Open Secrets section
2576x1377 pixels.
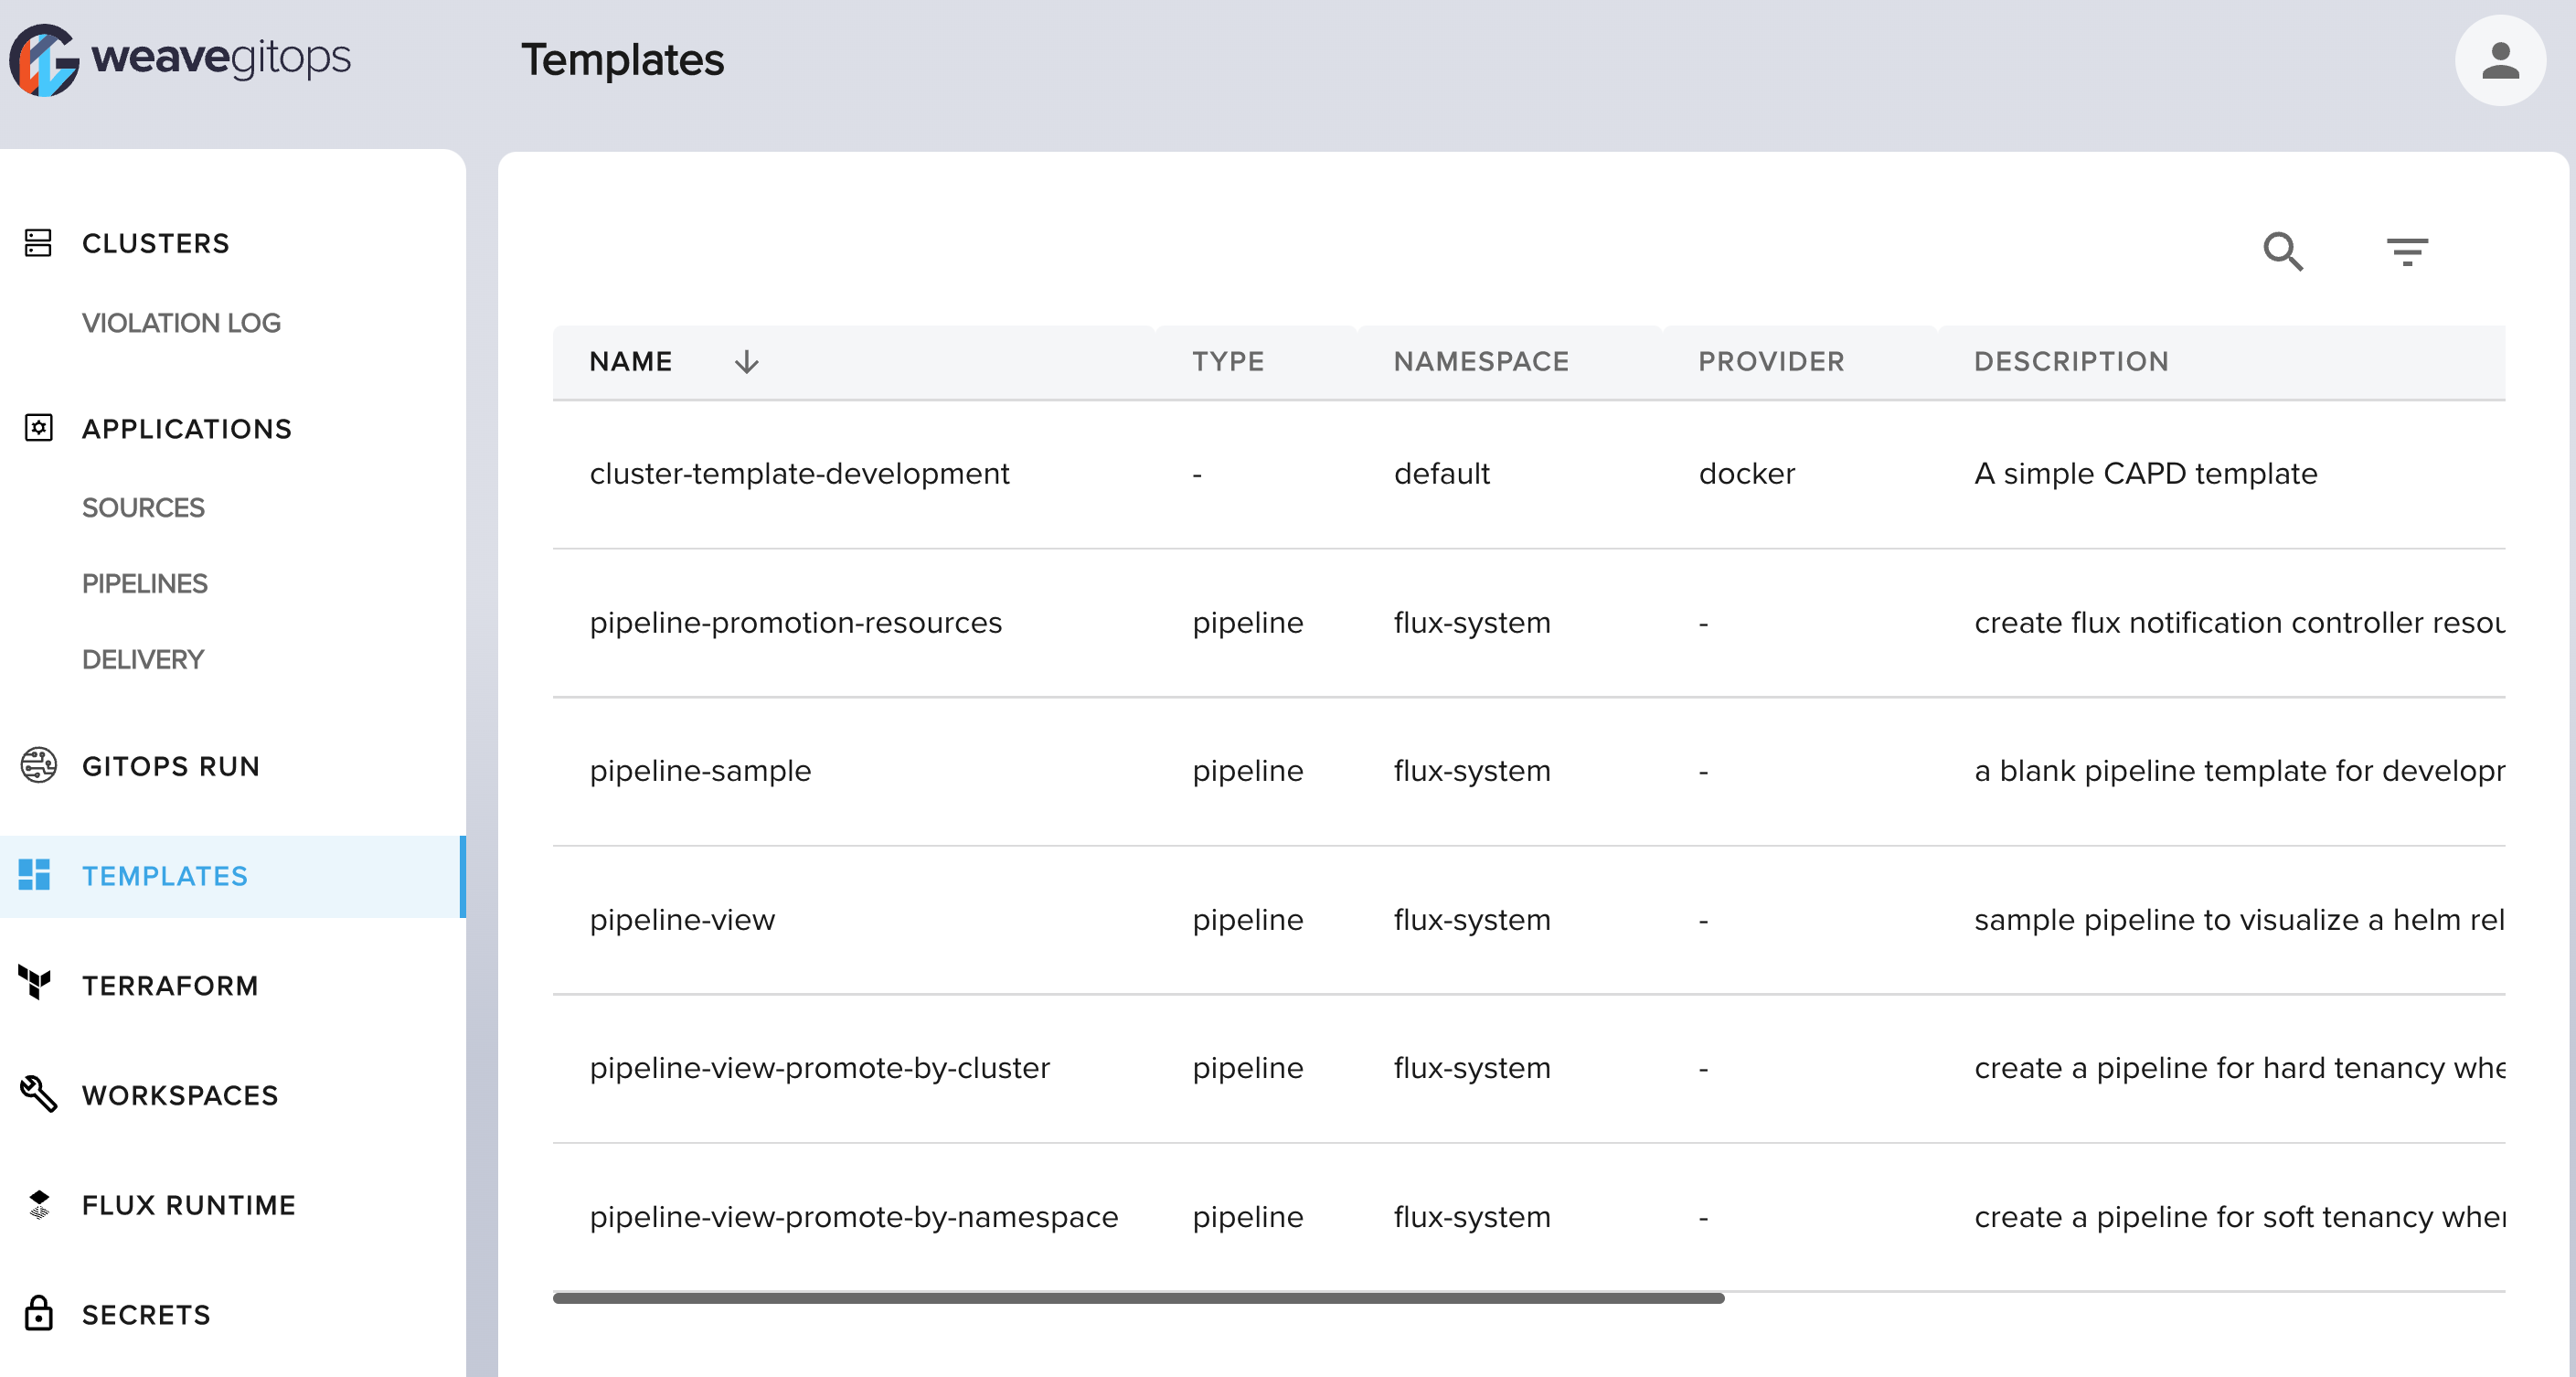(146, 1314)
